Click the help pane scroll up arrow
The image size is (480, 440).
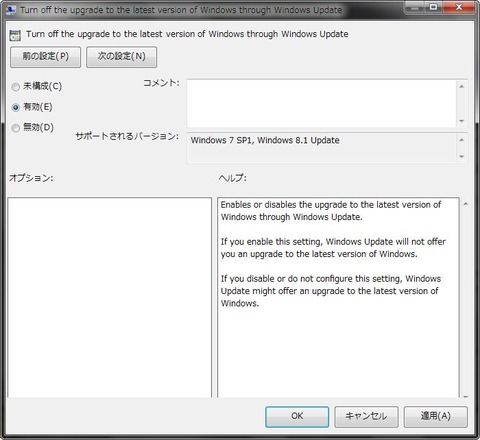click(466, 204)
